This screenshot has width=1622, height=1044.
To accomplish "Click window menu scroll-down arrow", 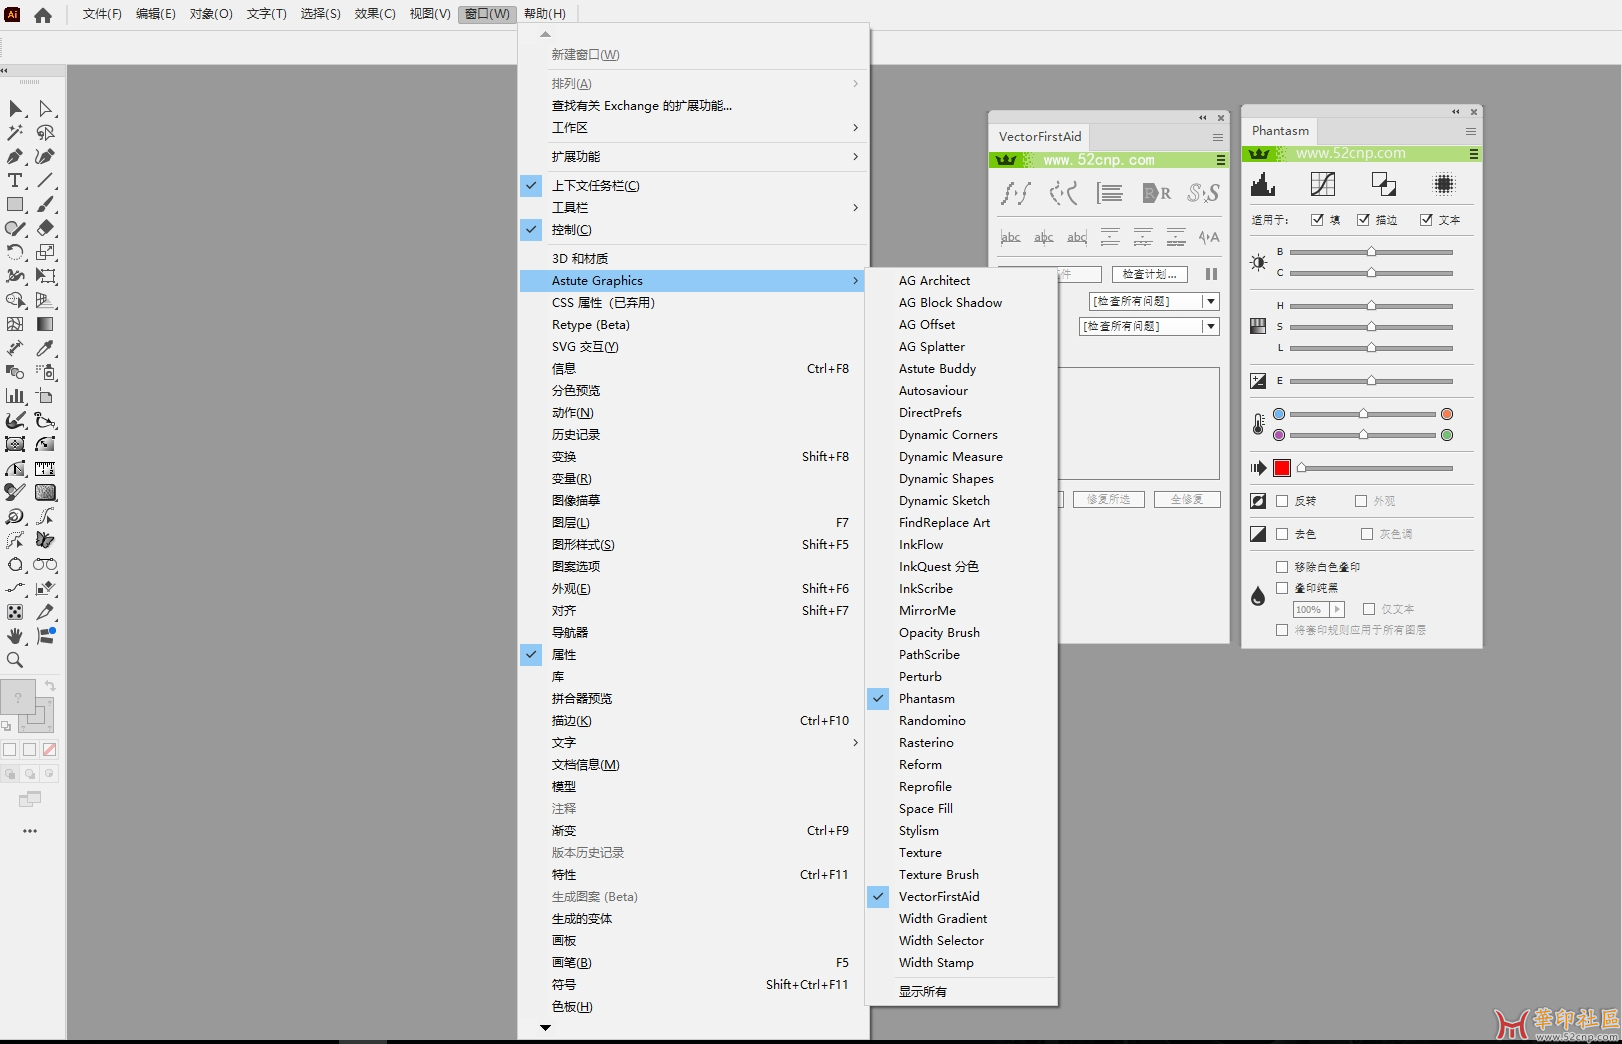I will click(545, 1027).
